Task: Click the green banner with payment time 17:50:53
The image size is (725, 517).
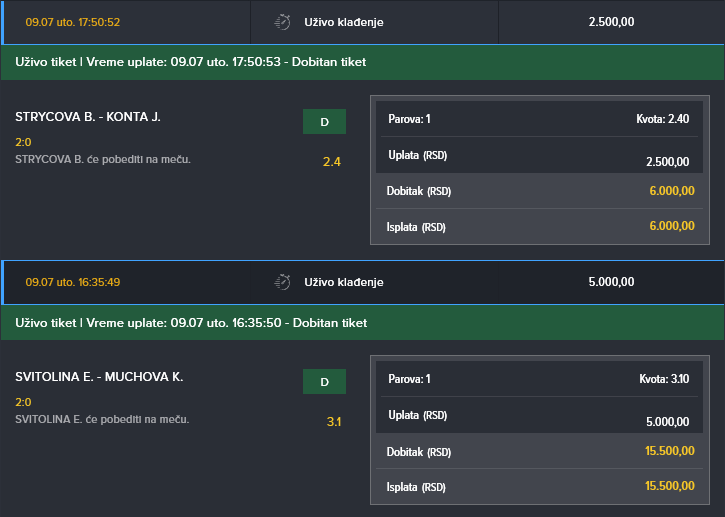Action: tap(362, 62)
